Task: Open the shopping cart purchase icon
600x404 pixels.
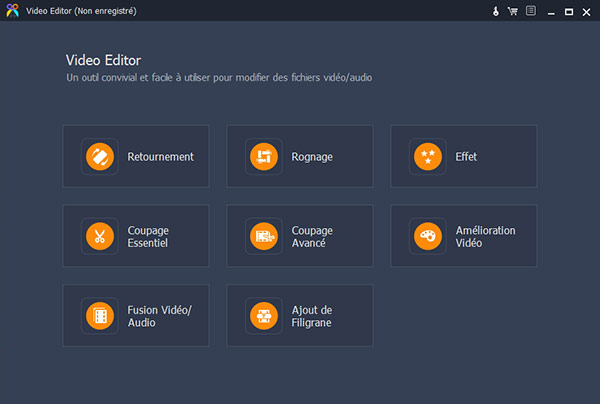Action: pos(513,11)
